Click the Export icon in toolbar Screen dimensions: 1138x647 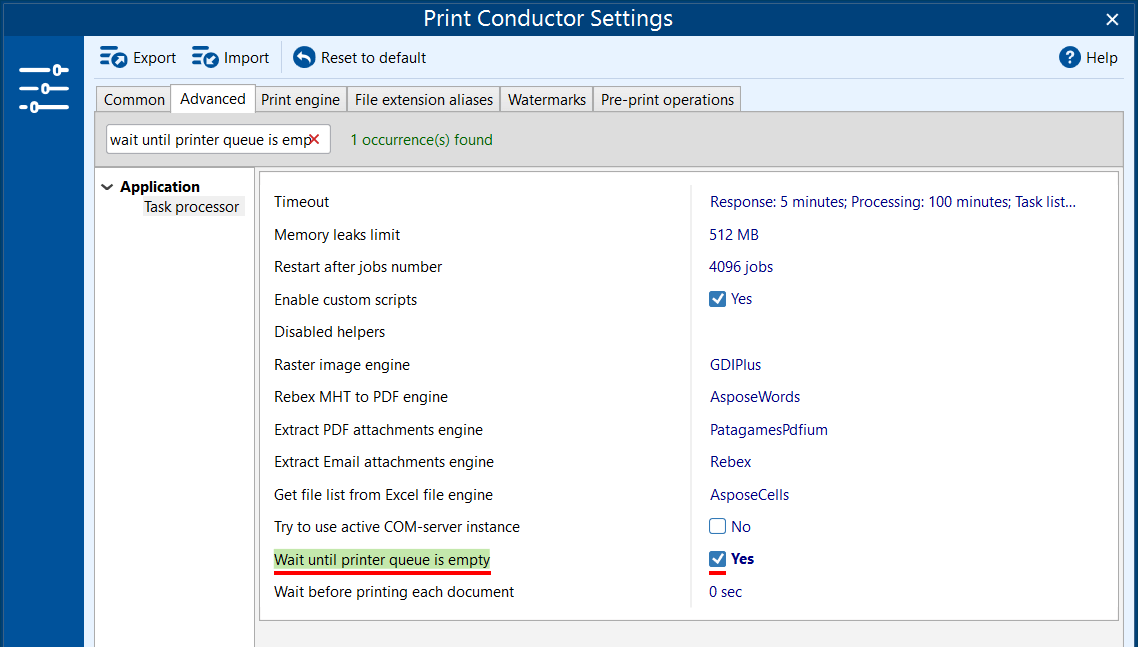coord(113,58)
